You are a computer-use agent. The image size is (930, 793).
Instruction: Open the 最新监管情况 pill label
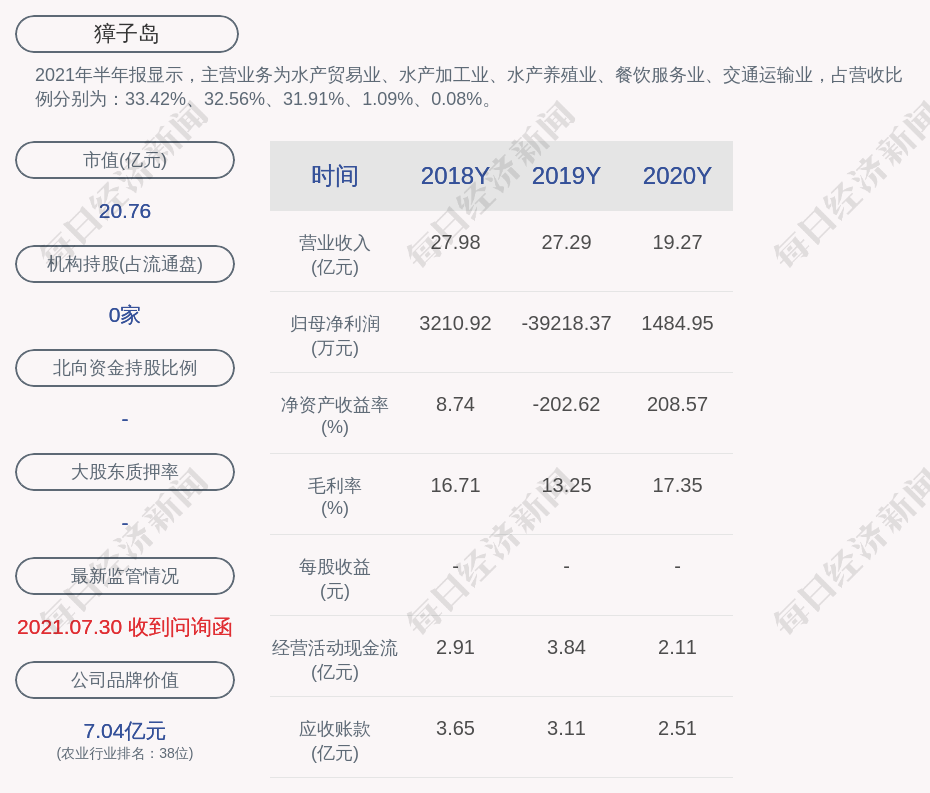point(125,576)
